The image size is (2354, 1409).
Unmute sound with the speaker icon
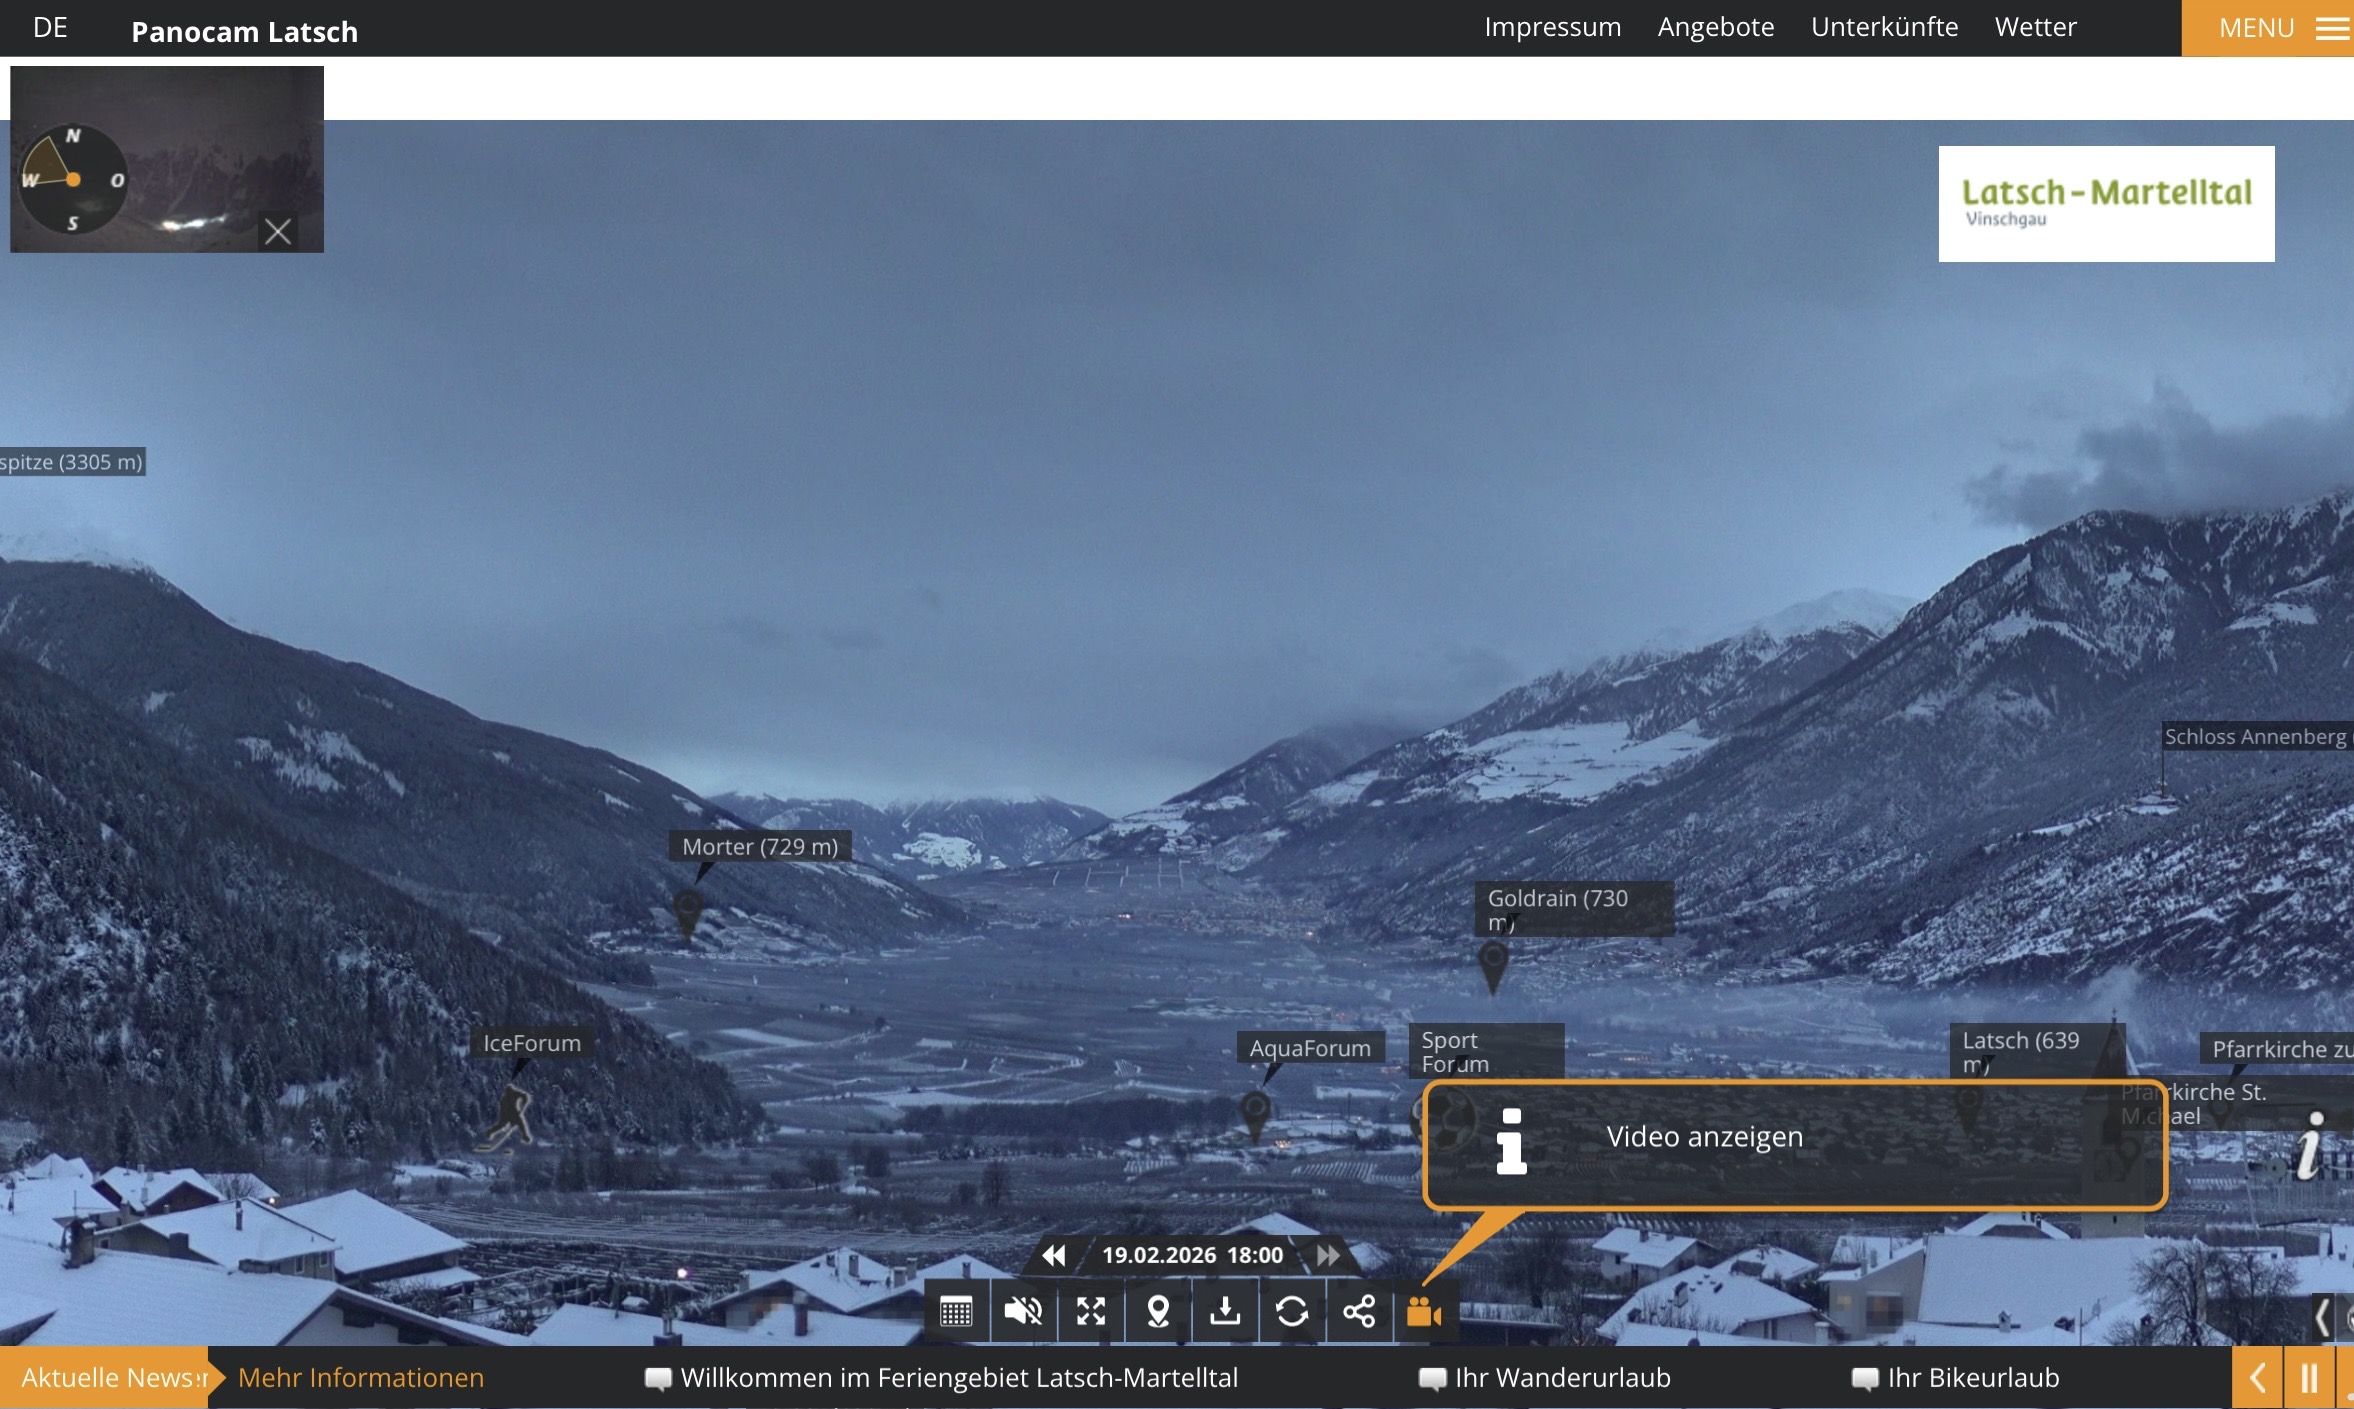pyautogui.click(x=1023, y=1311)
